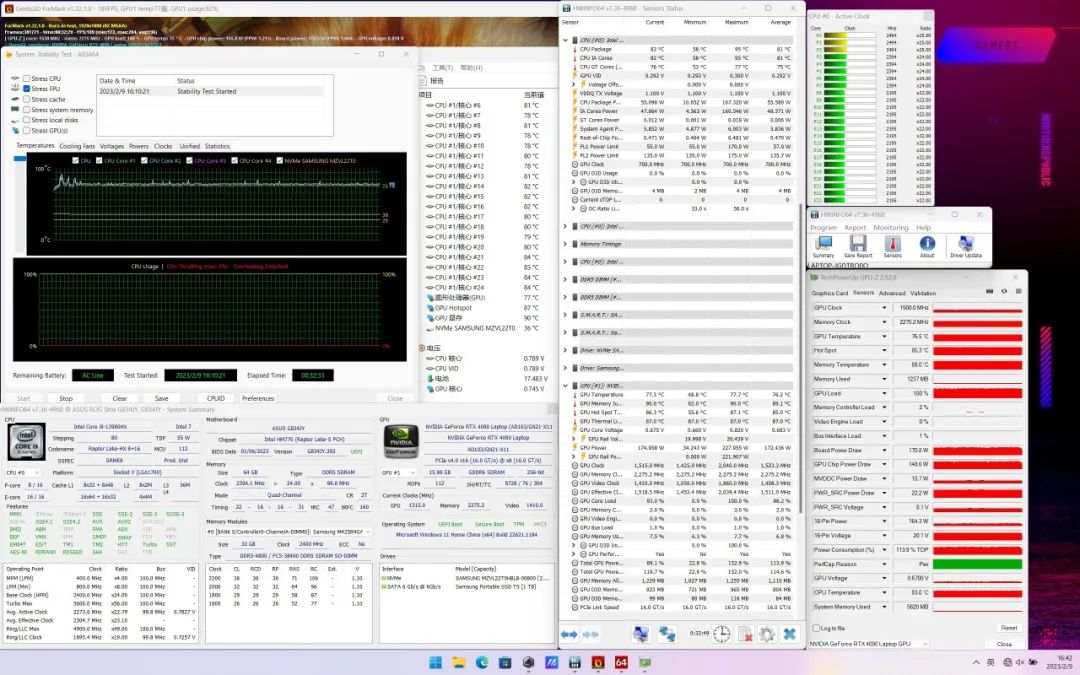This screenshot has width=1080, height=675.
Task: Switch to the Cooling Fans tab
Action: tap(77, 146)
